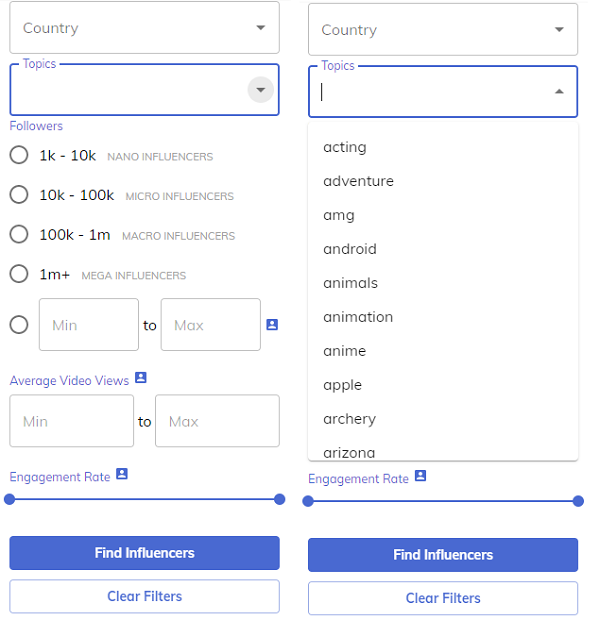The image size is (600, 637).
Task: Enable the custom Min to Max followers radio
Action: click(x=19, y=325)
